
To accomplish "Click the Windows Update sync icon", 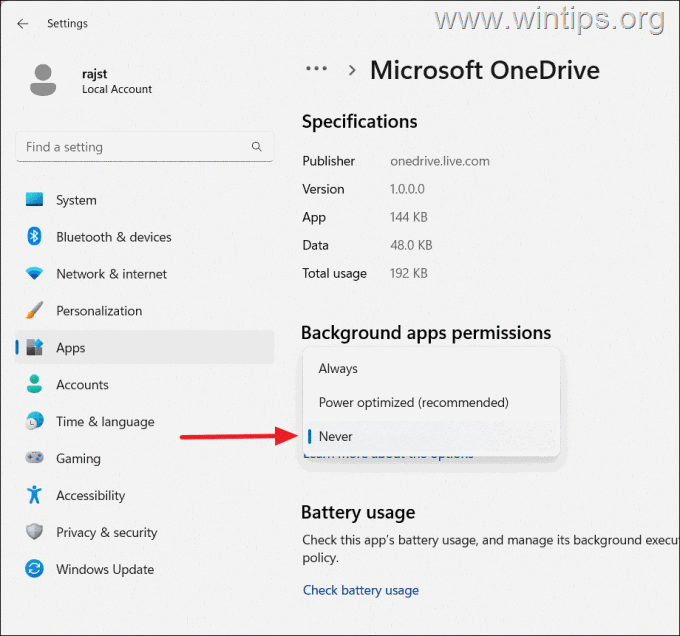I will click(34, 568).
